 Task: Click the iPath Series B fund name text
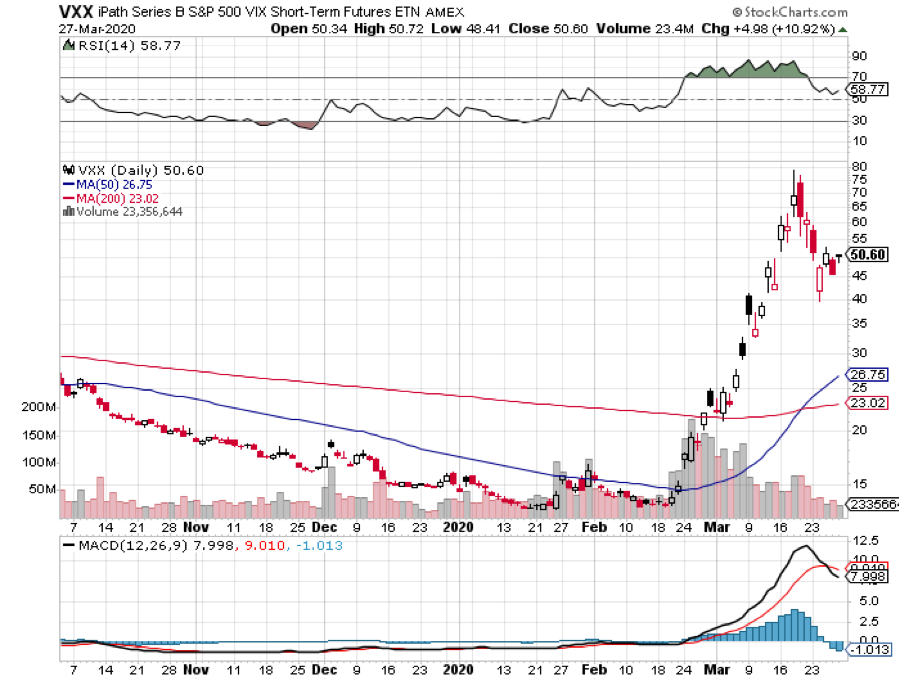point(259,12)
